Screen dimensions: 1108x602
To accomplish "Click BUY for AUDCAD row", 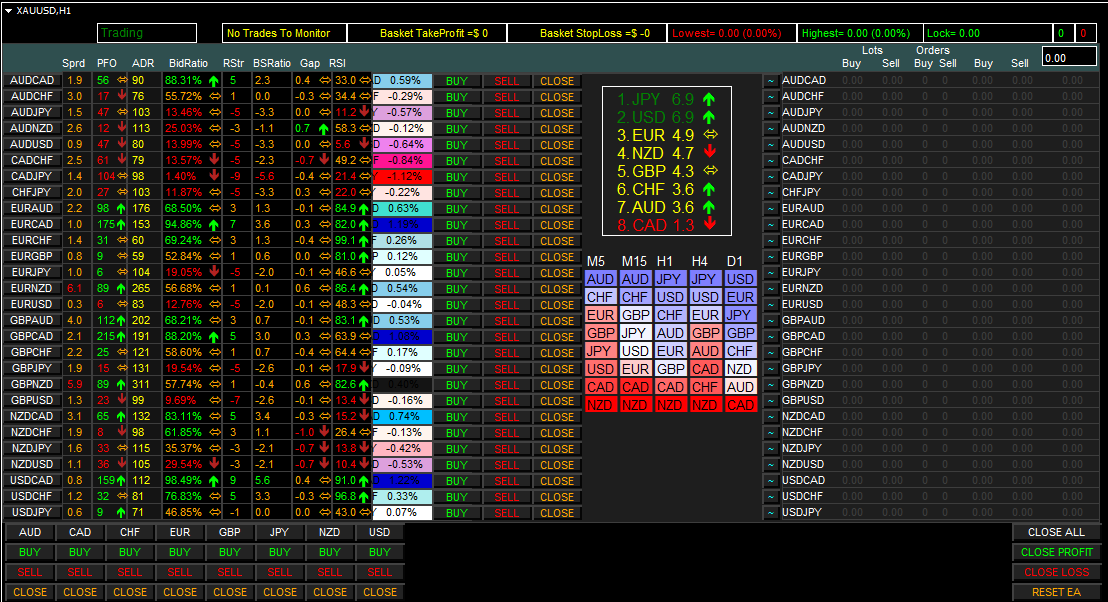I will click(456, 81).
